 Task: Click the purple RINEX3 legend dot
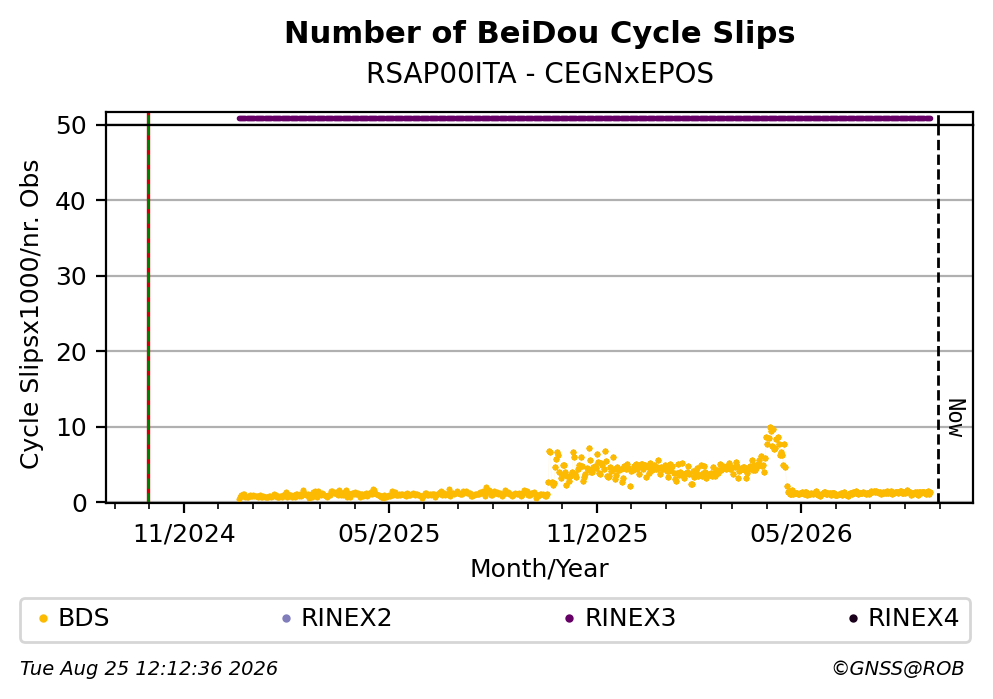click(569, 619)
